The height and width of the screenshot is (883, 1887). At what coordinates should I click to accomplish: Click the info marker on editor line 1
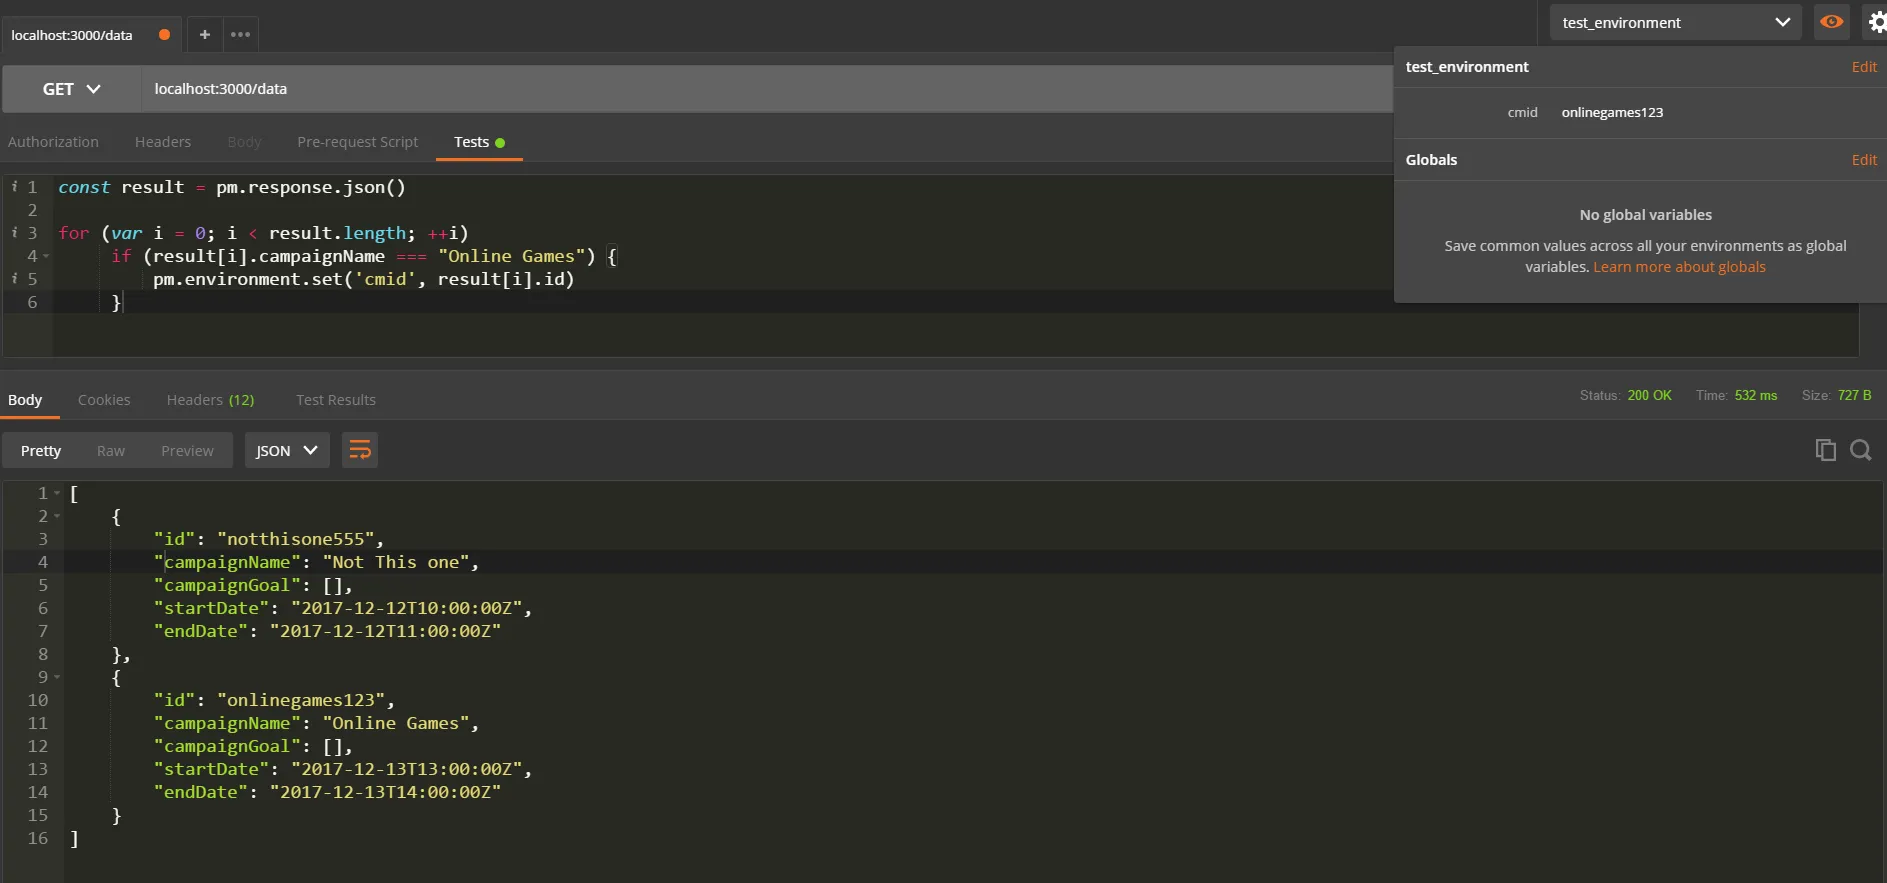(x=14, y=187)
